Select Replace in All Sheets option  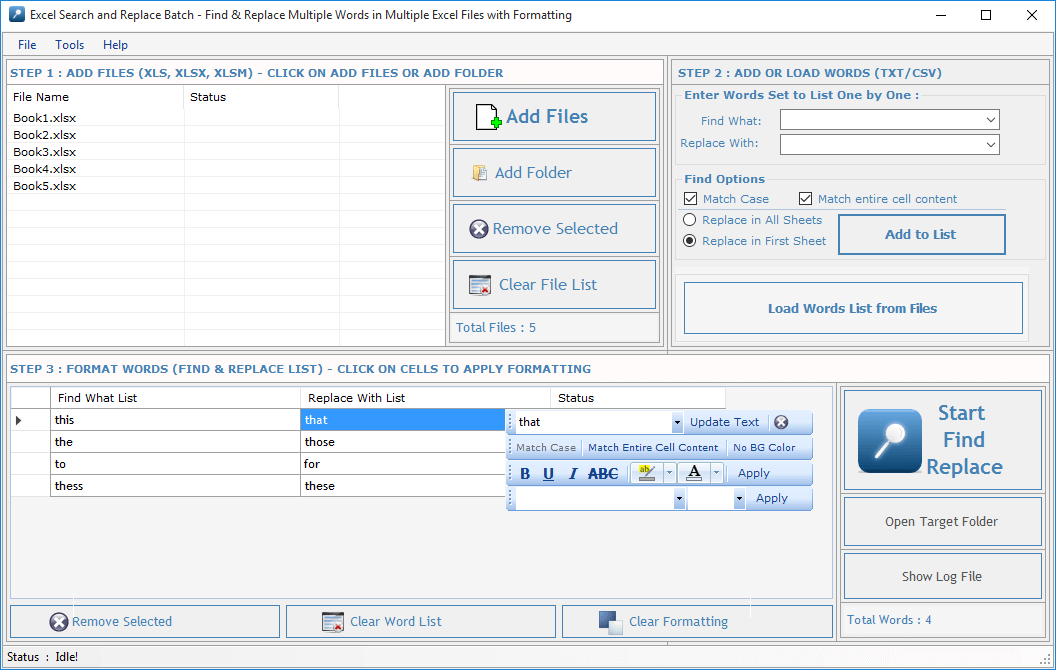point(690,220)
